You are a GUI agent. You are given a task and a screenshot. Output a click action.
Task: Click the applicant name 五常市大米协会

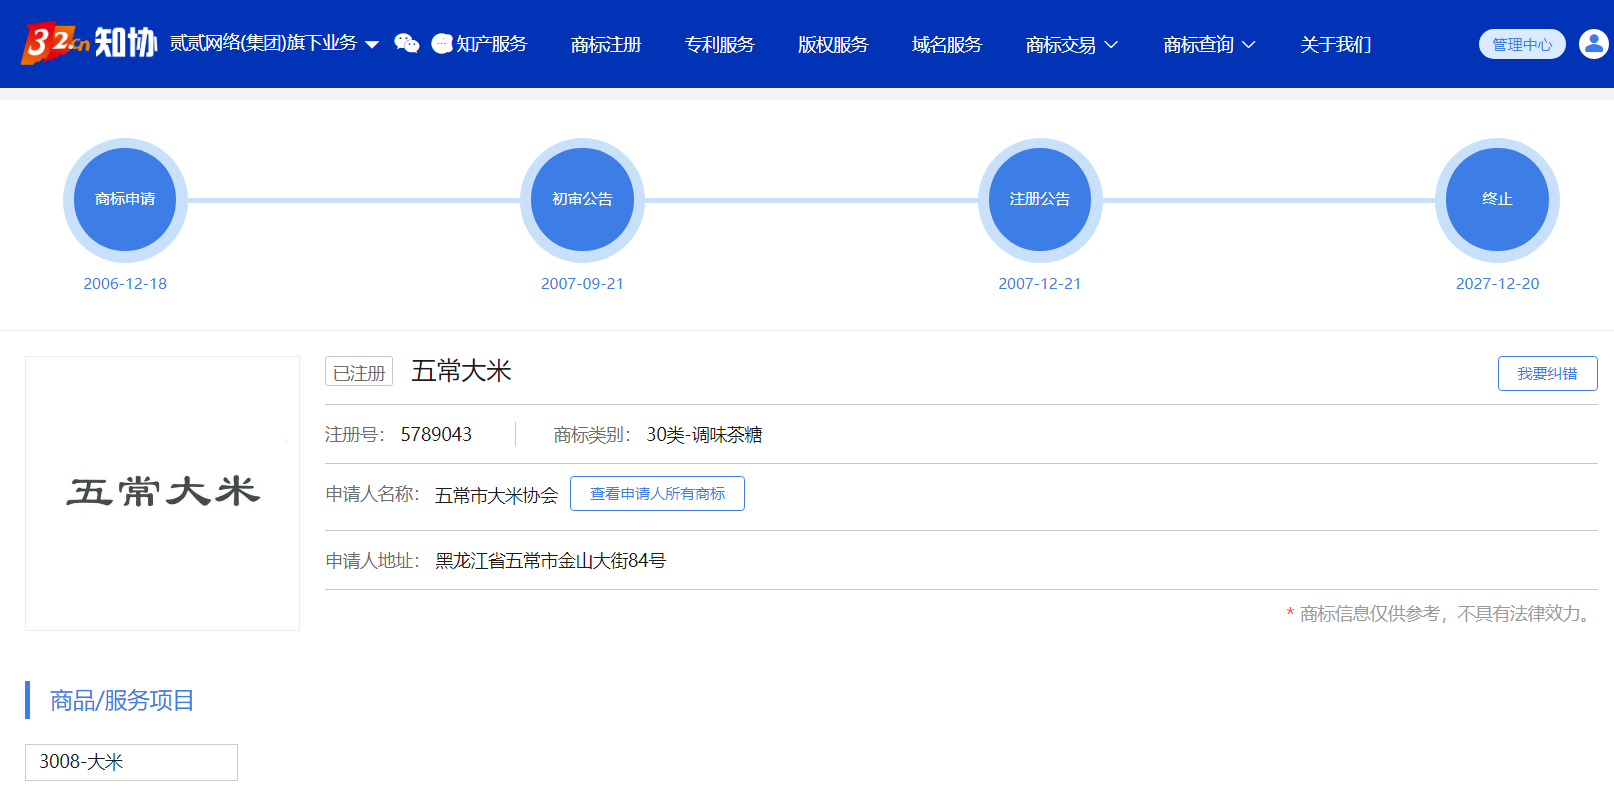[x=496, y=495]
